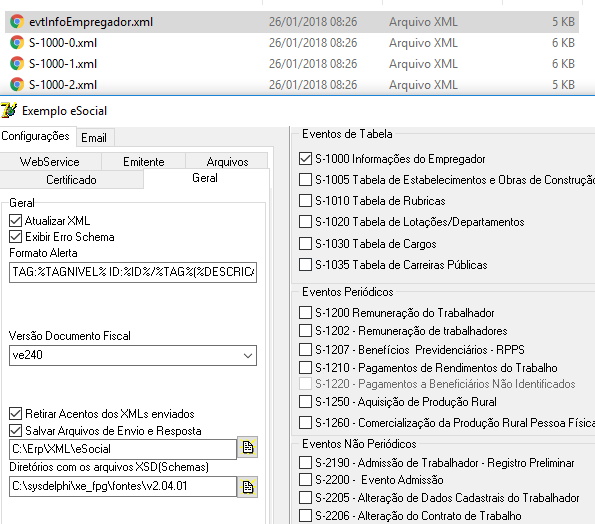Check S-2206 Alteração do Contrato de Trabalho
The height and width of the screenshot is (524, 595).
(305, 516)
